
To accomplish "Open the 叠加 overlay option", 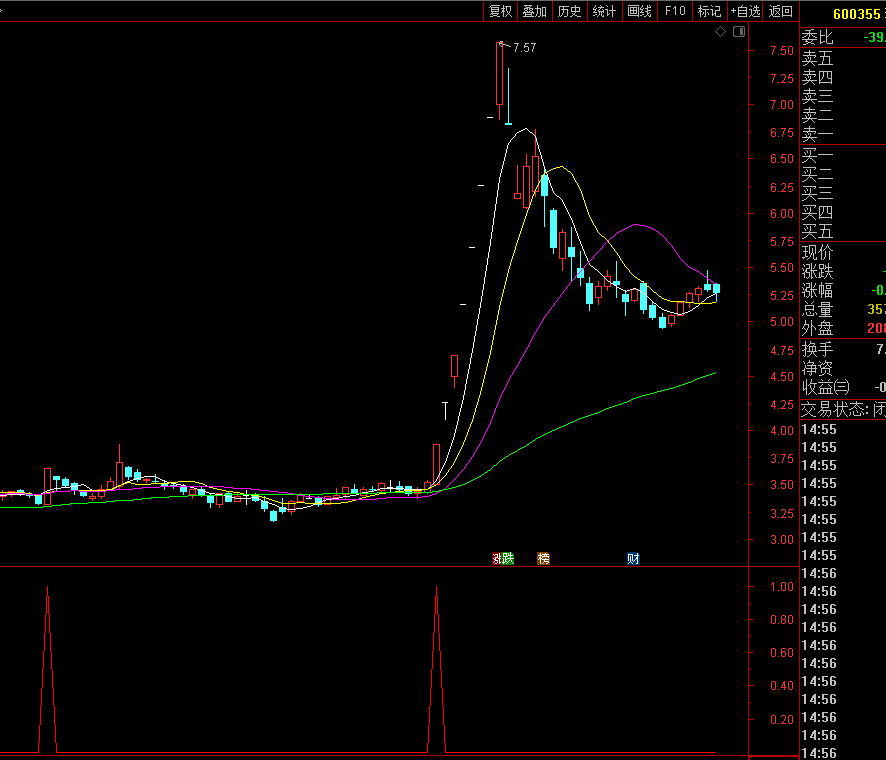I will (535, 11).
